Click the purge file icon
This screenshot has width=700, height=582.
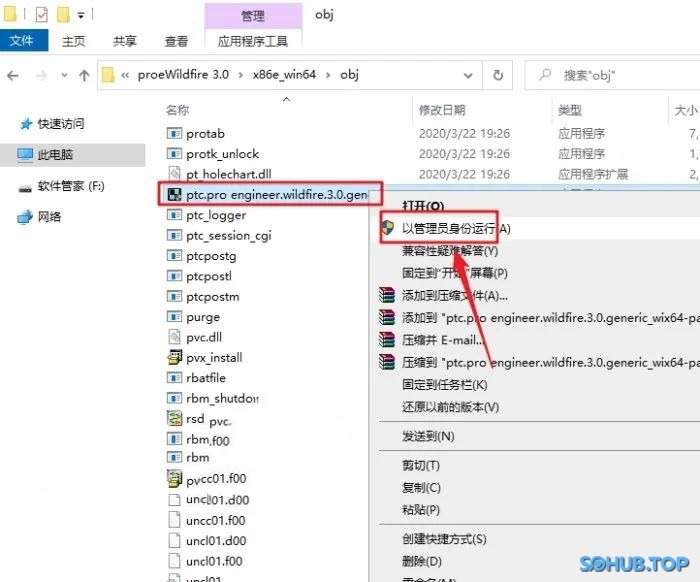(174, 317)
